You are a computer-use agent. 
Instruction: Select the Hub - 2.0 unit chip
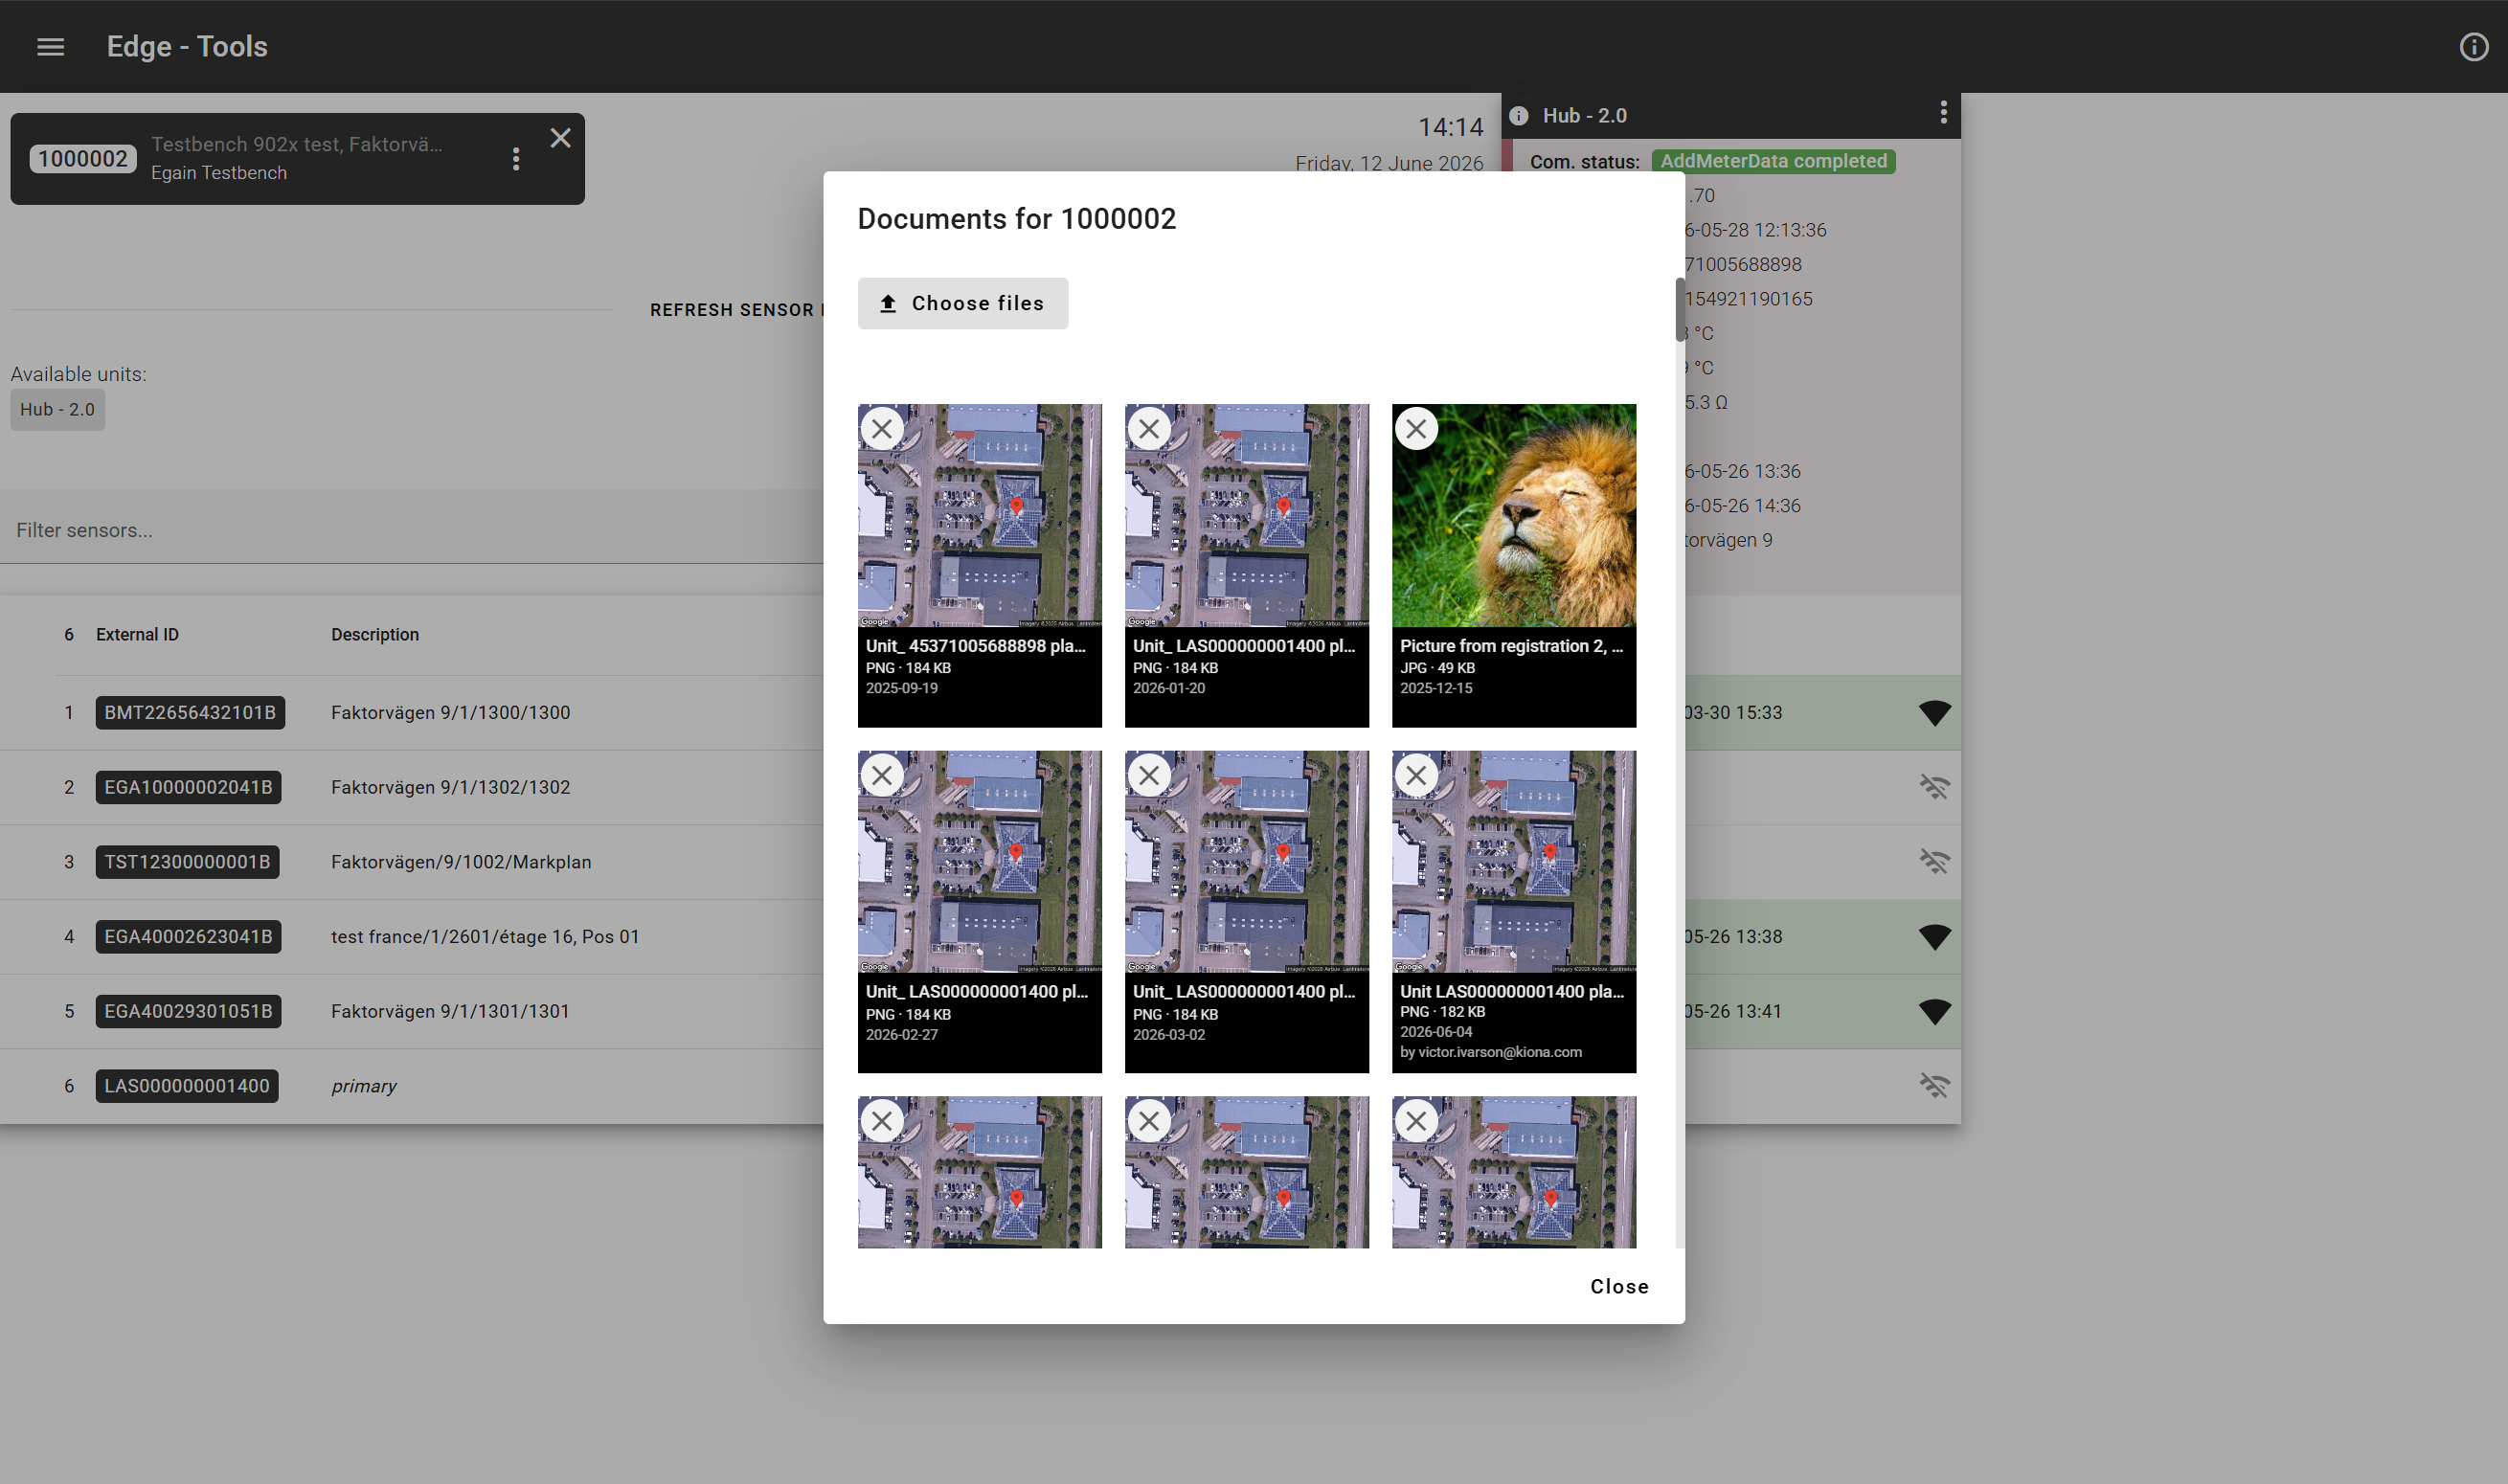[x=57, y=409]
